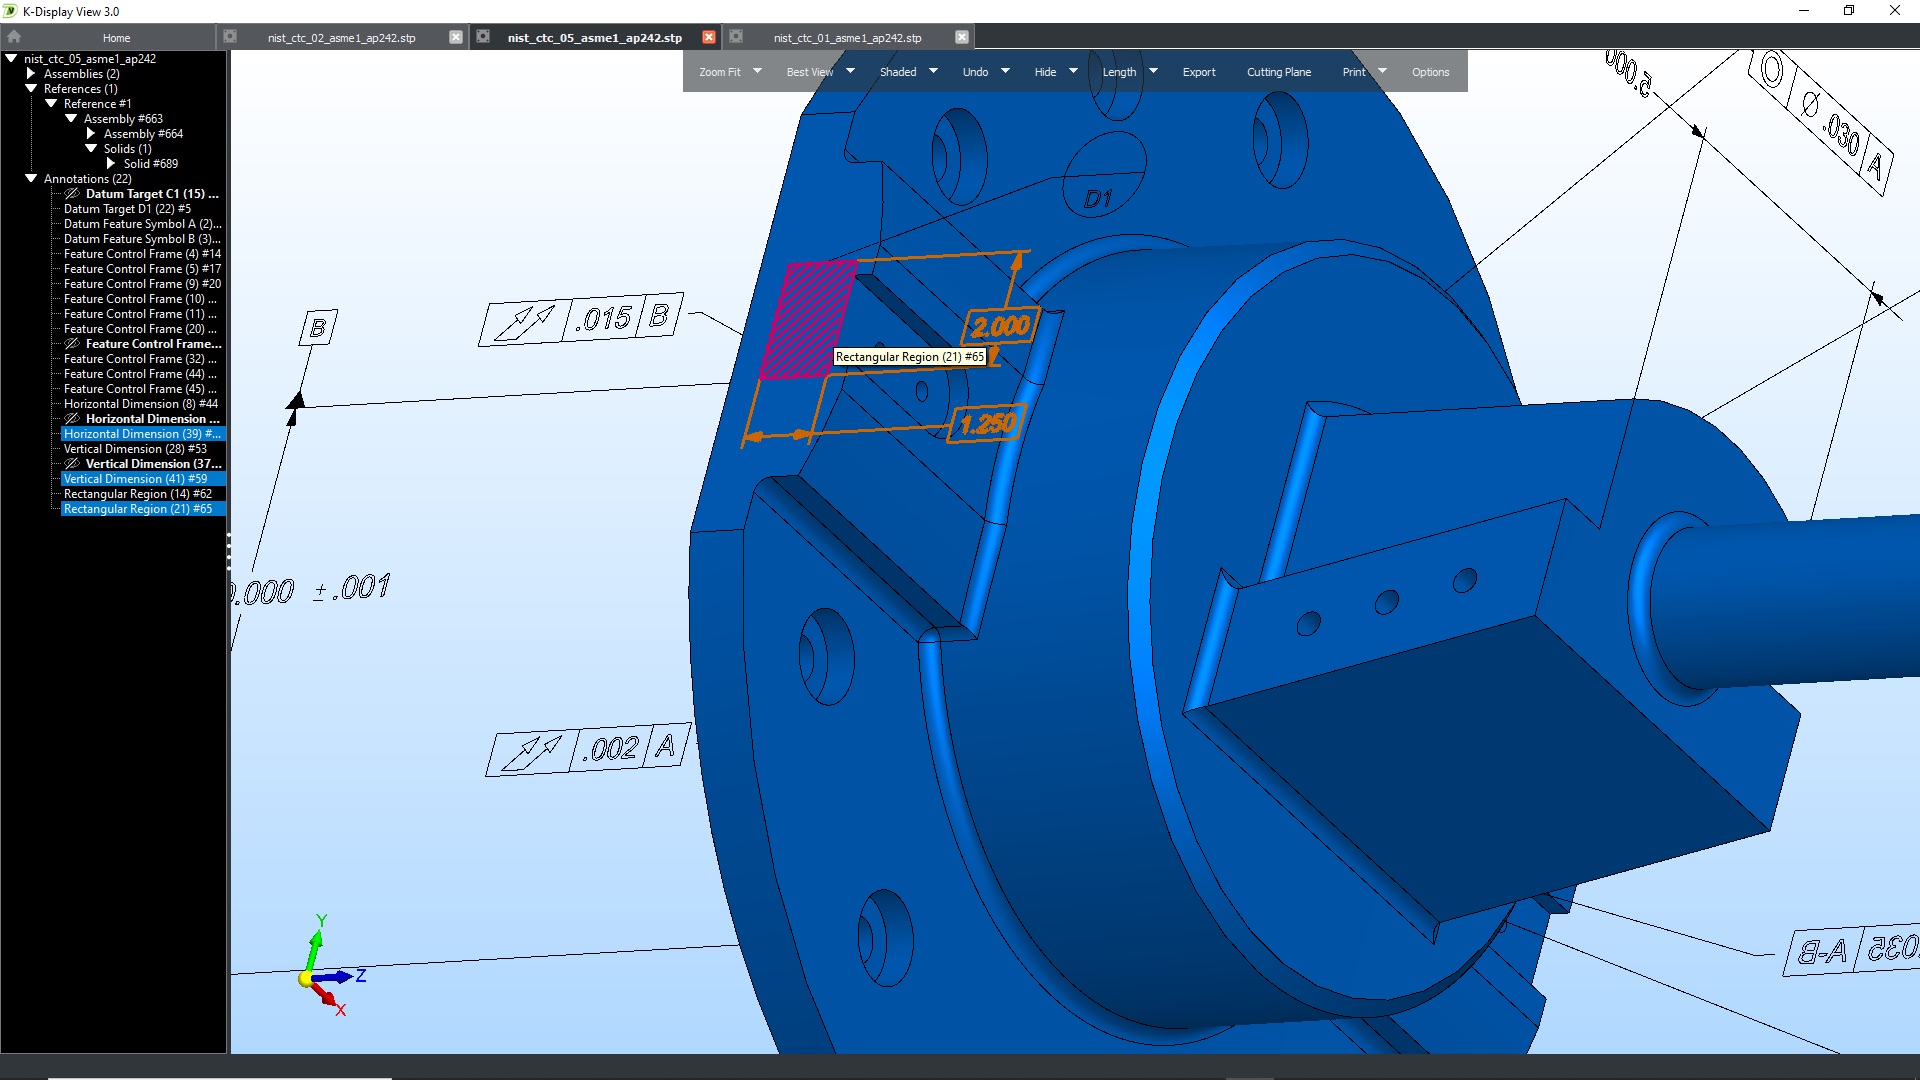Open the Shaded display mode dropdown arrow
This screenshot has height=1080, width=1920.
pos(933,71)
